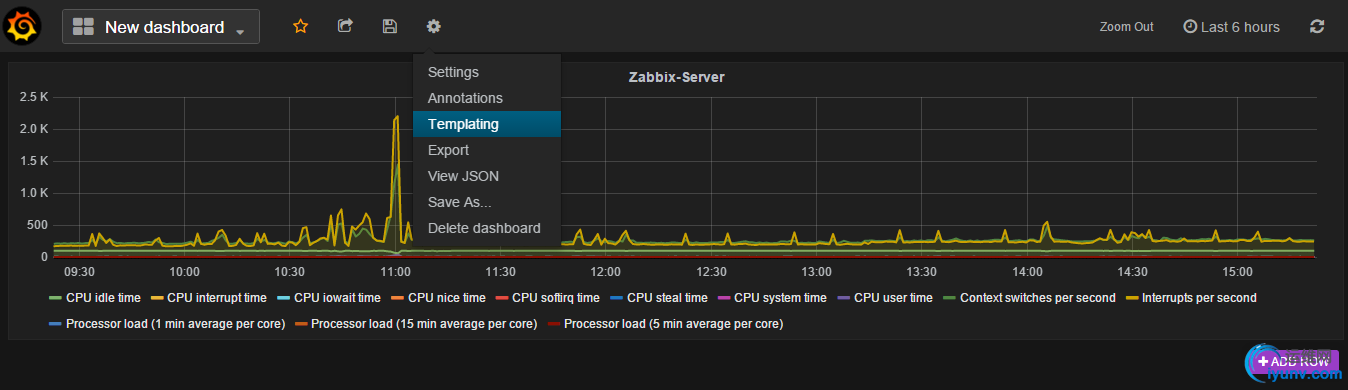This screenshot has height=390, width=1348.
Task: Open the Last 6 hours time picker
Action: tap(1231, 27)
